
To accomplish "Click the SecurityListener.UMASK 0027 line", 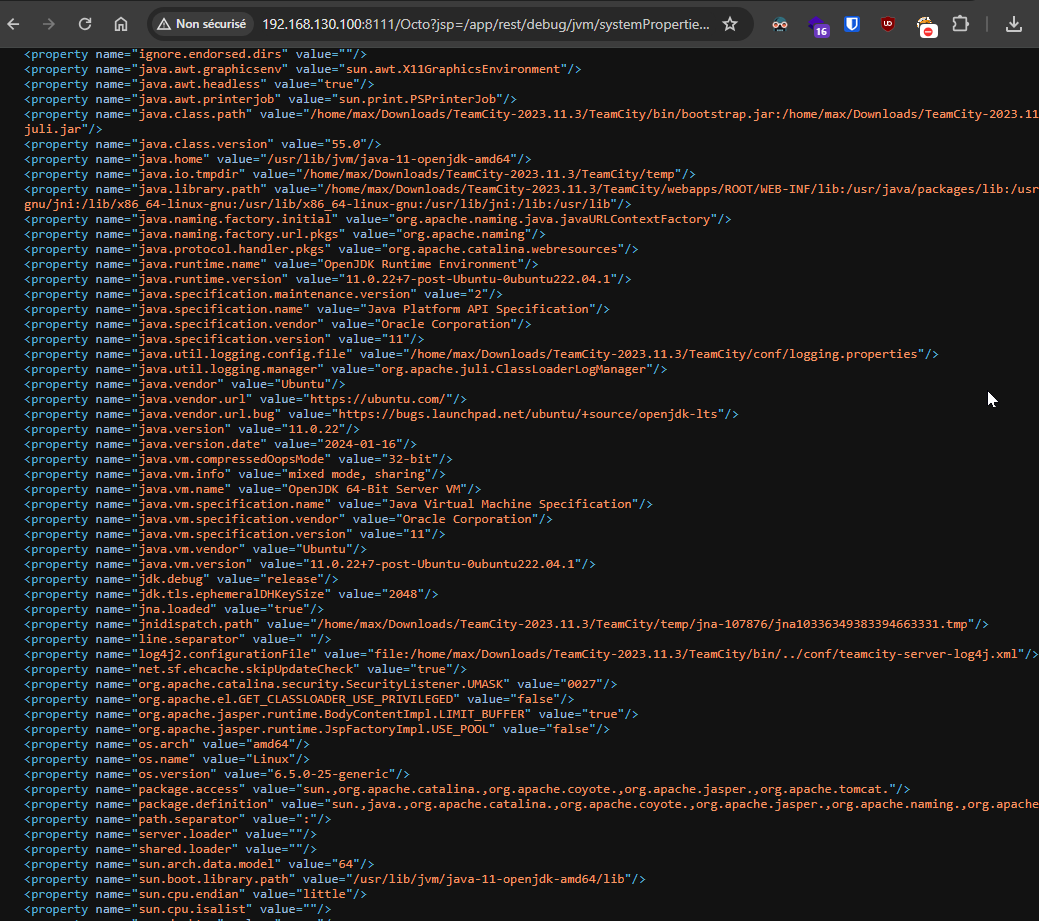I will coord(321,684).
